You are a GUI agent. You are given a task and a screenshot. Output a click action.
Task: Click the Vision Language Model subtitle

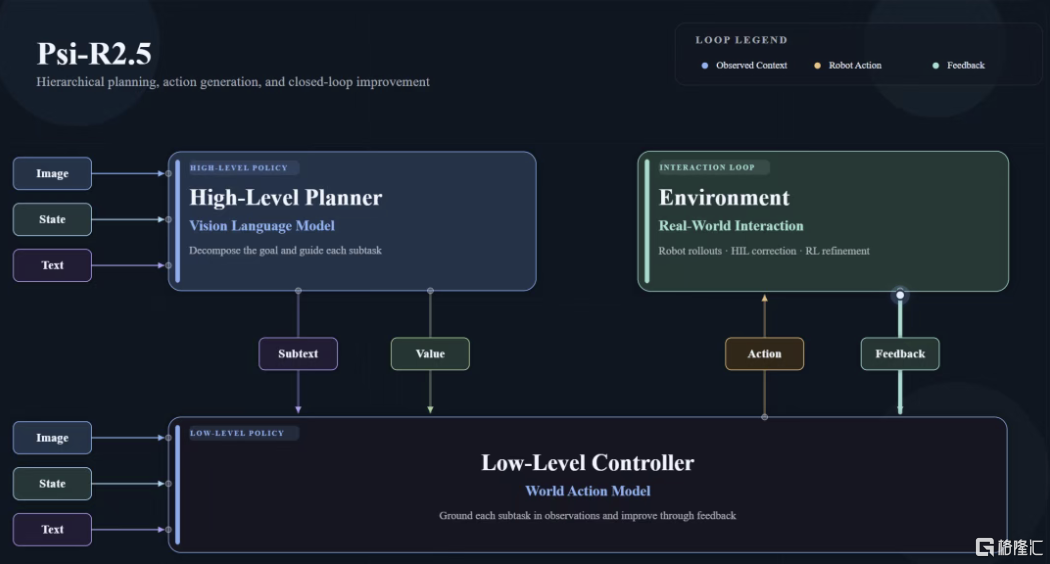tap(262, 226)
